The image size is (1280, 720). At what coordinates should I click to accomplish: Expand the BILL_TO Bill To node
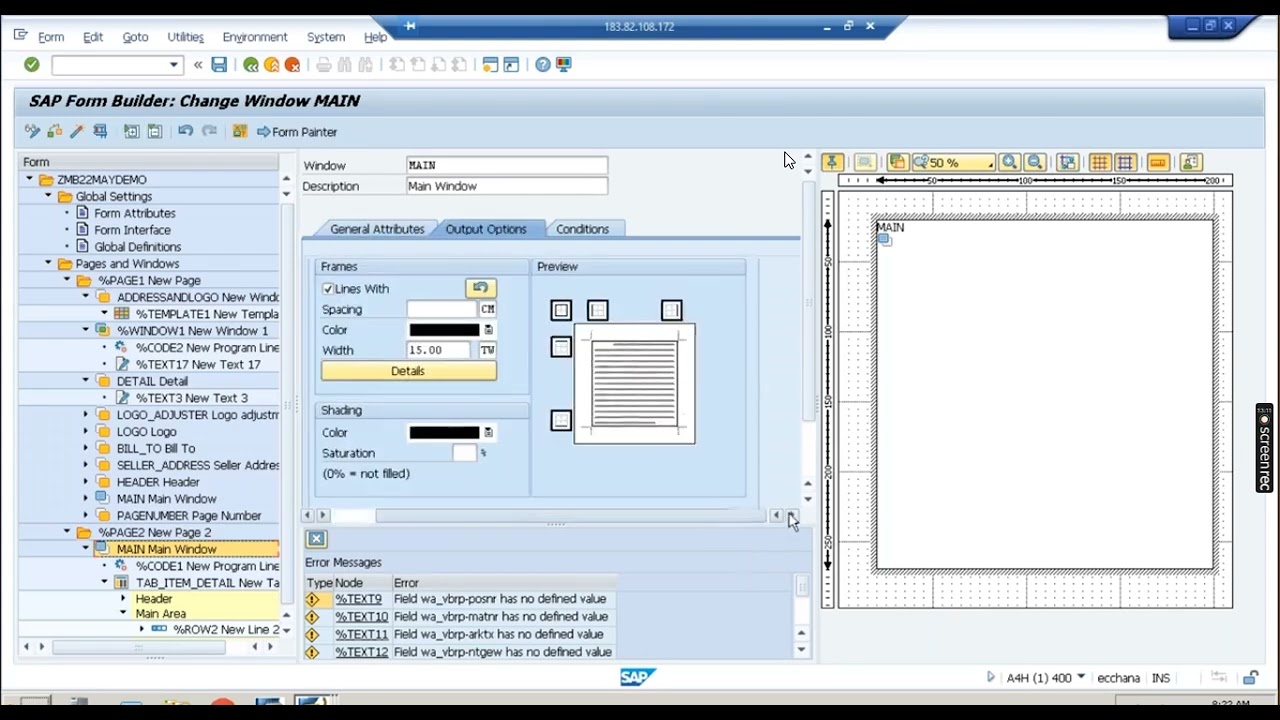point(86,448)
